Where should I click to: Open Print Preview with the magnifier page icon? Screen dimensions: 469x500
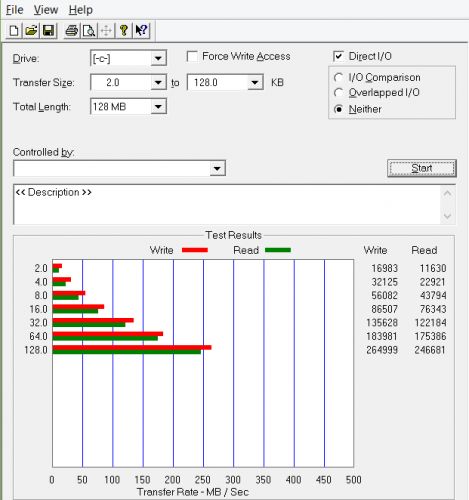89,31
